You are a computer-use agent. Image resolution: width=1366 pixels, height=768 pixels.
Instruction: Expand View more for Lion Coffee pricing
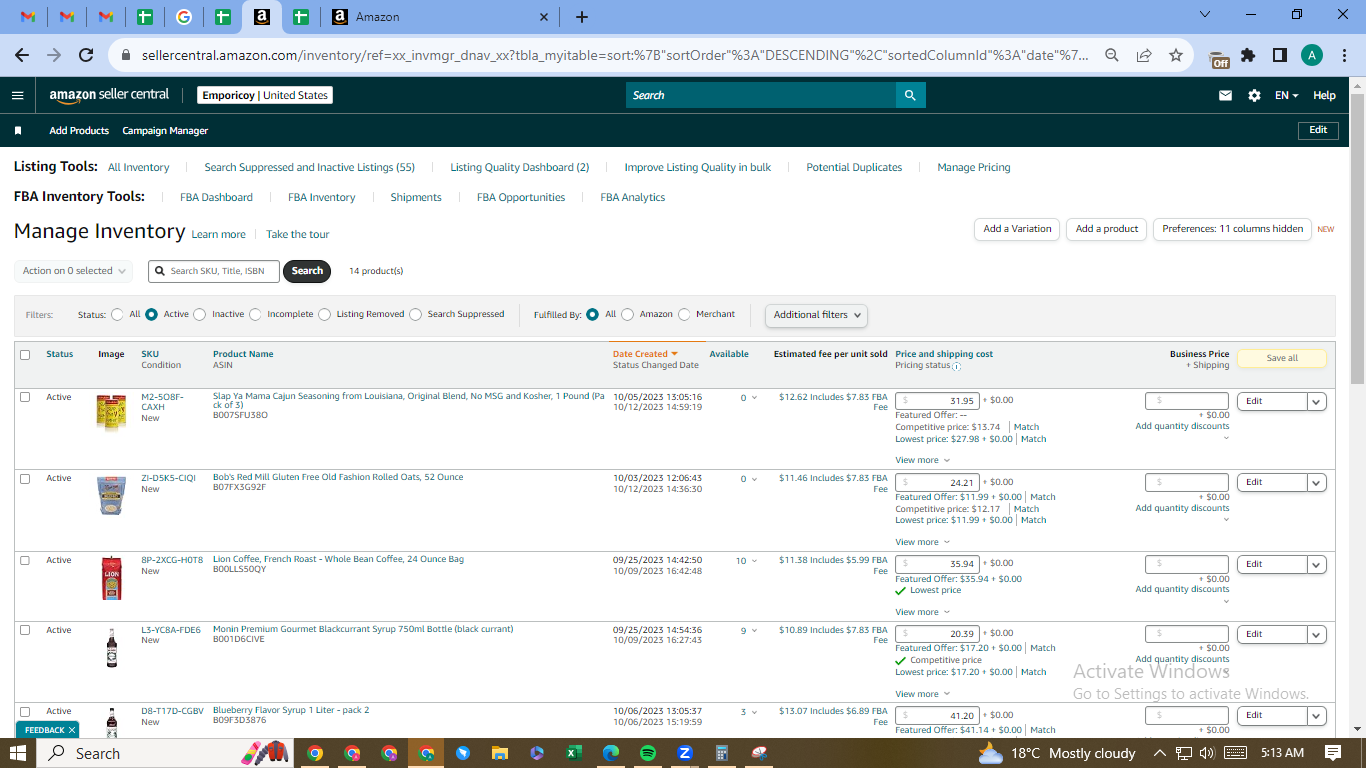pos(920,612)
